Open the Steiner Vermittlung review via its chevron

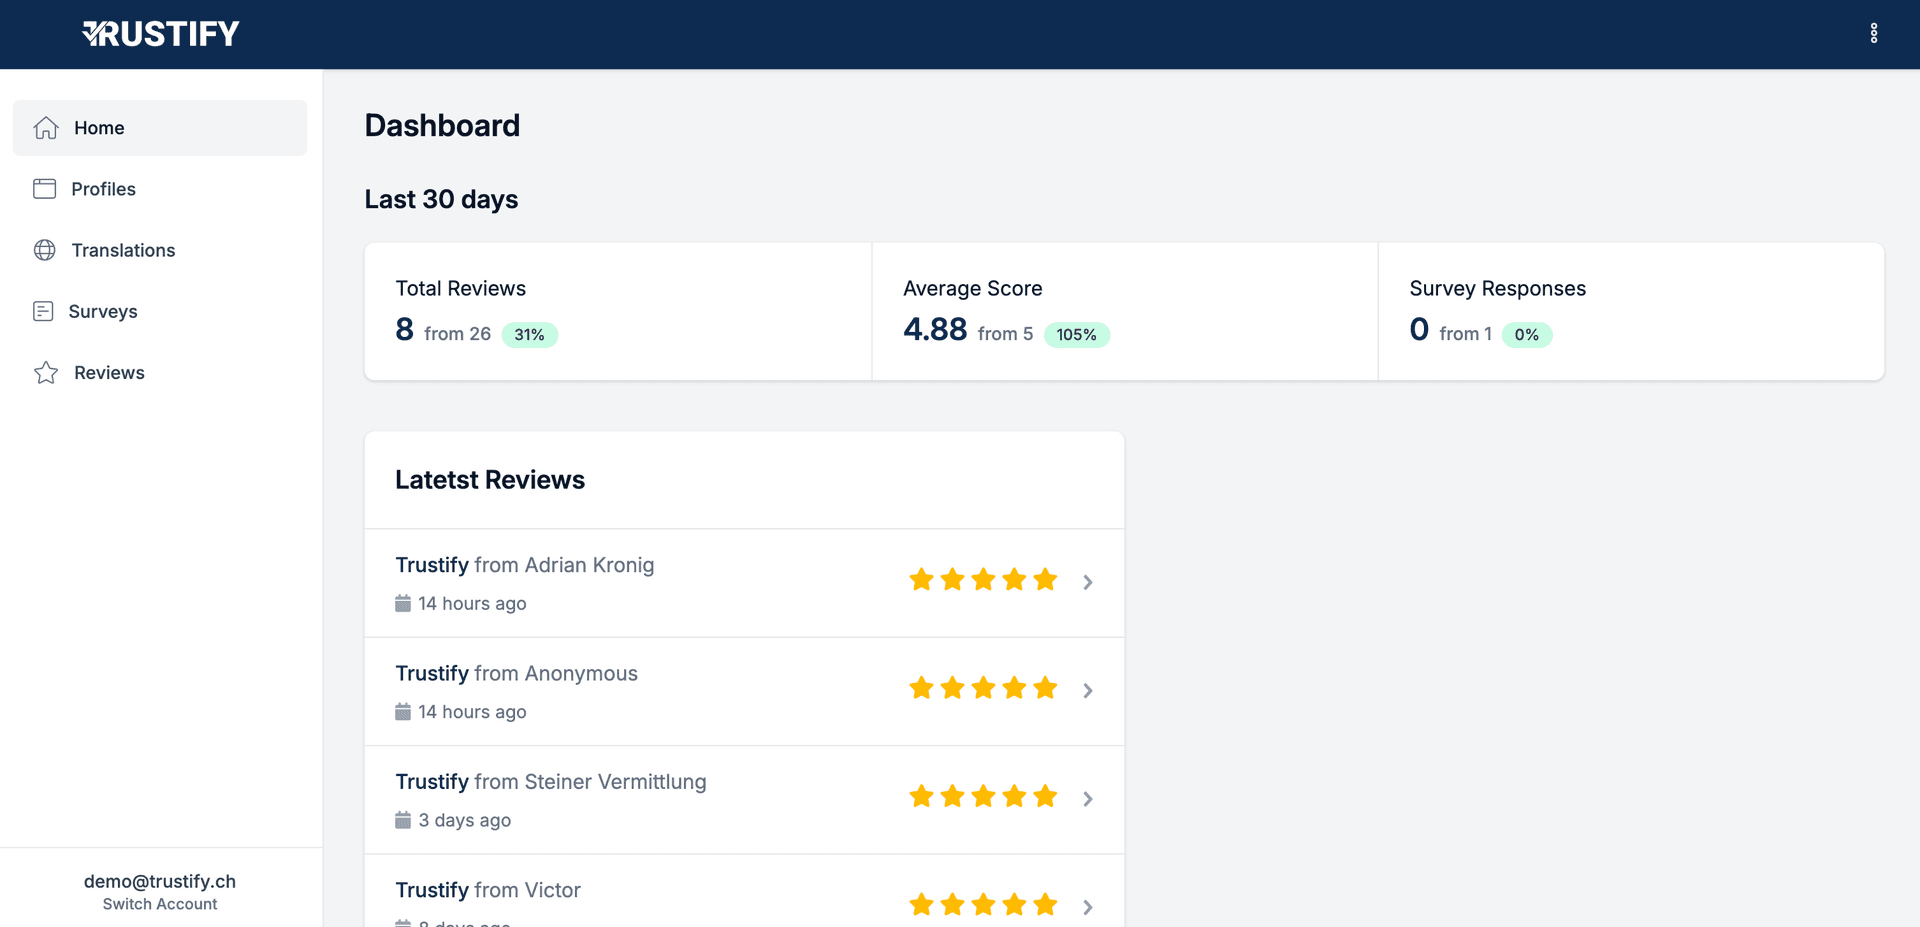[1088, 799]
